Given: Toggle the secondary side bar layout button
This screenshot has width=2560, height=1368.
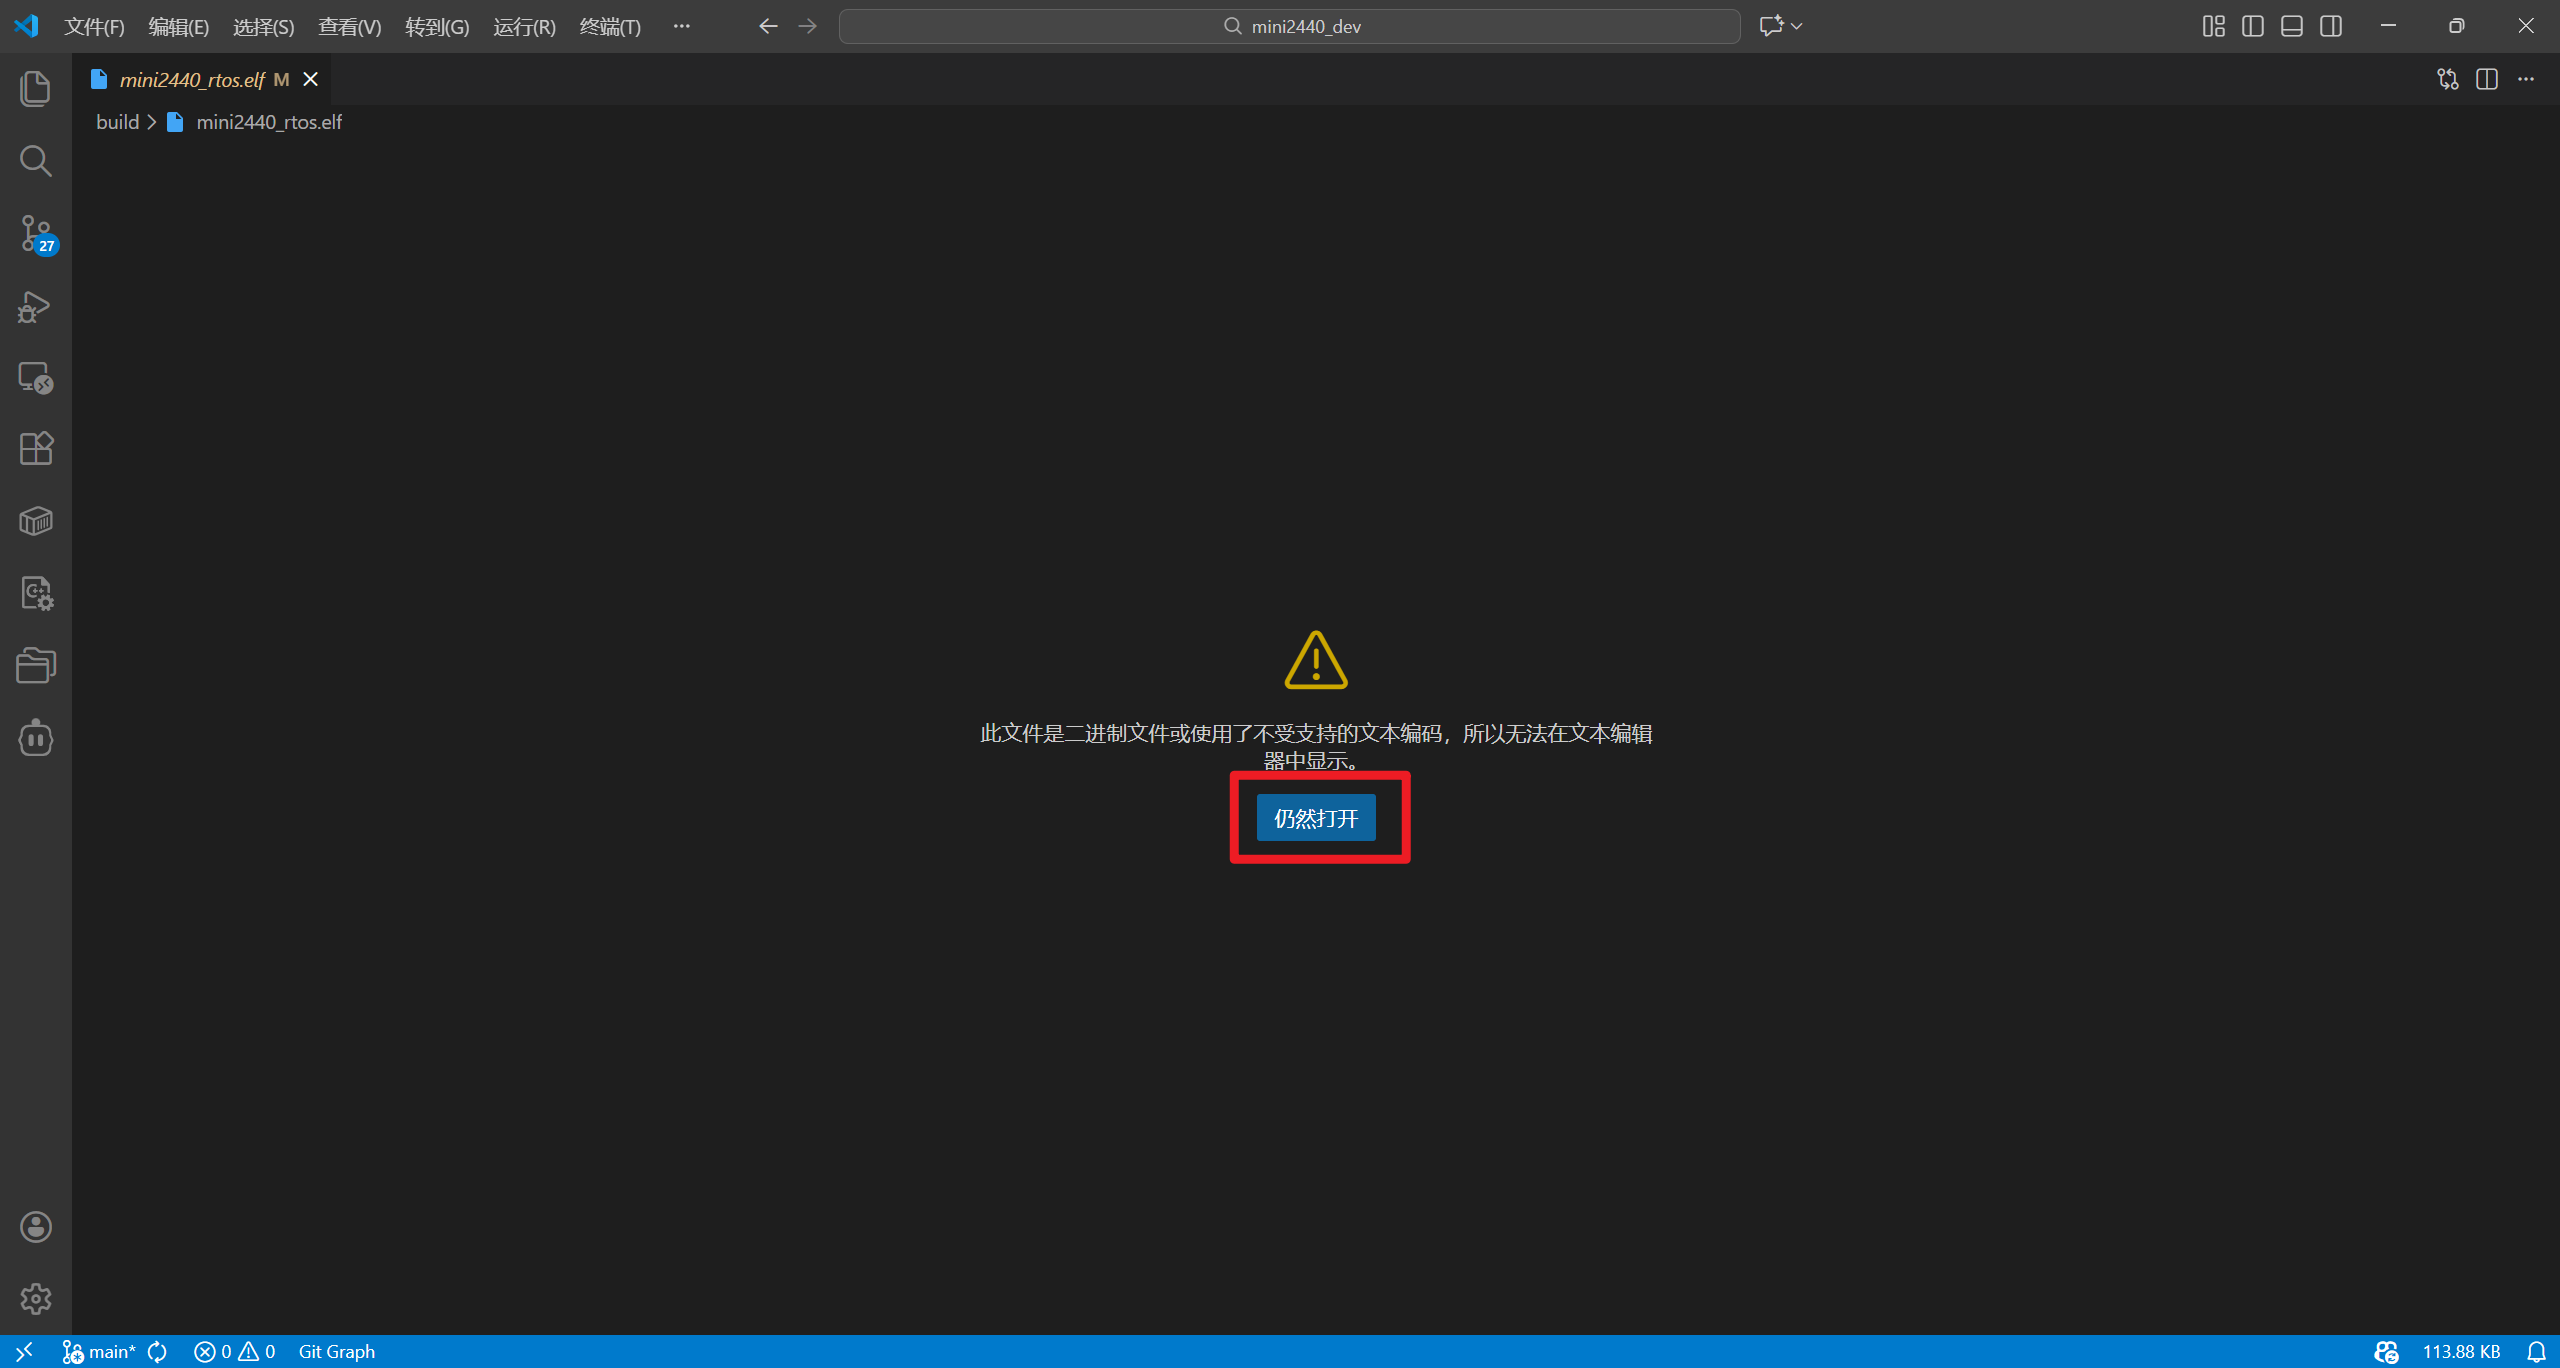Looking at the screenshot, I should tap(2331, 26).
